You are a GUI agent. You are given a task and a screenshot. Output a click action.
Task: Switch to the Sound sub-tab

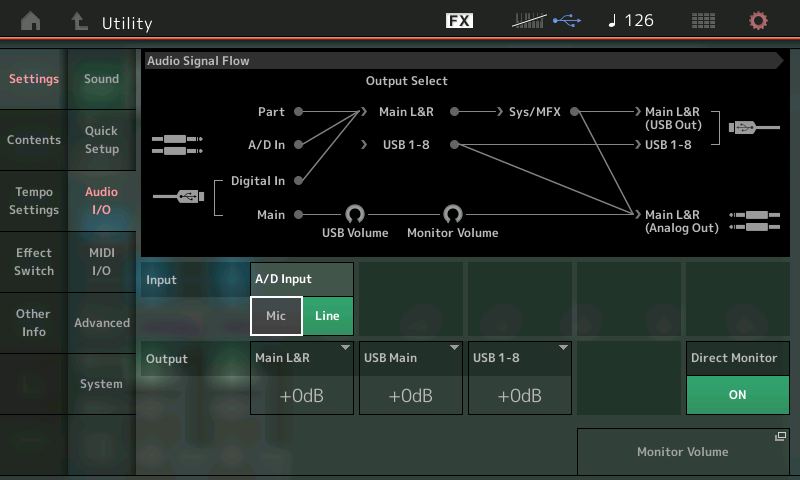(102, 79)
